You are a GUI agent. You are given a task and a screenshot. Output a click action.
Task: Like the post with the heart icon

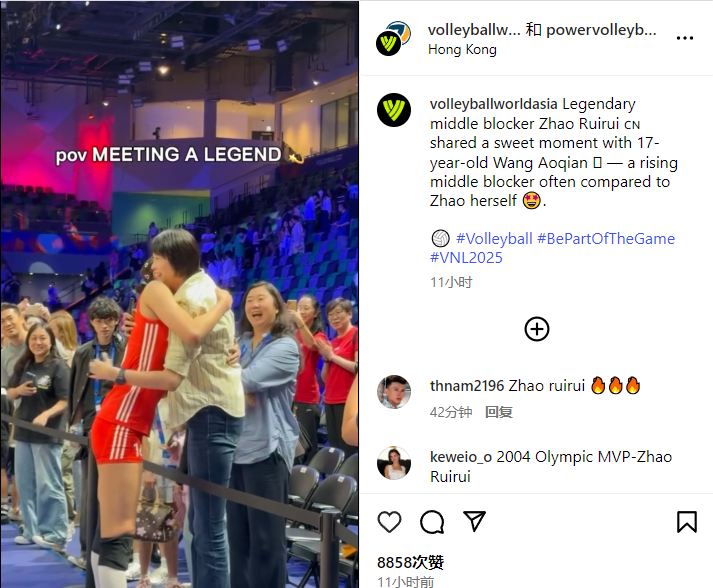click(390, 522)
